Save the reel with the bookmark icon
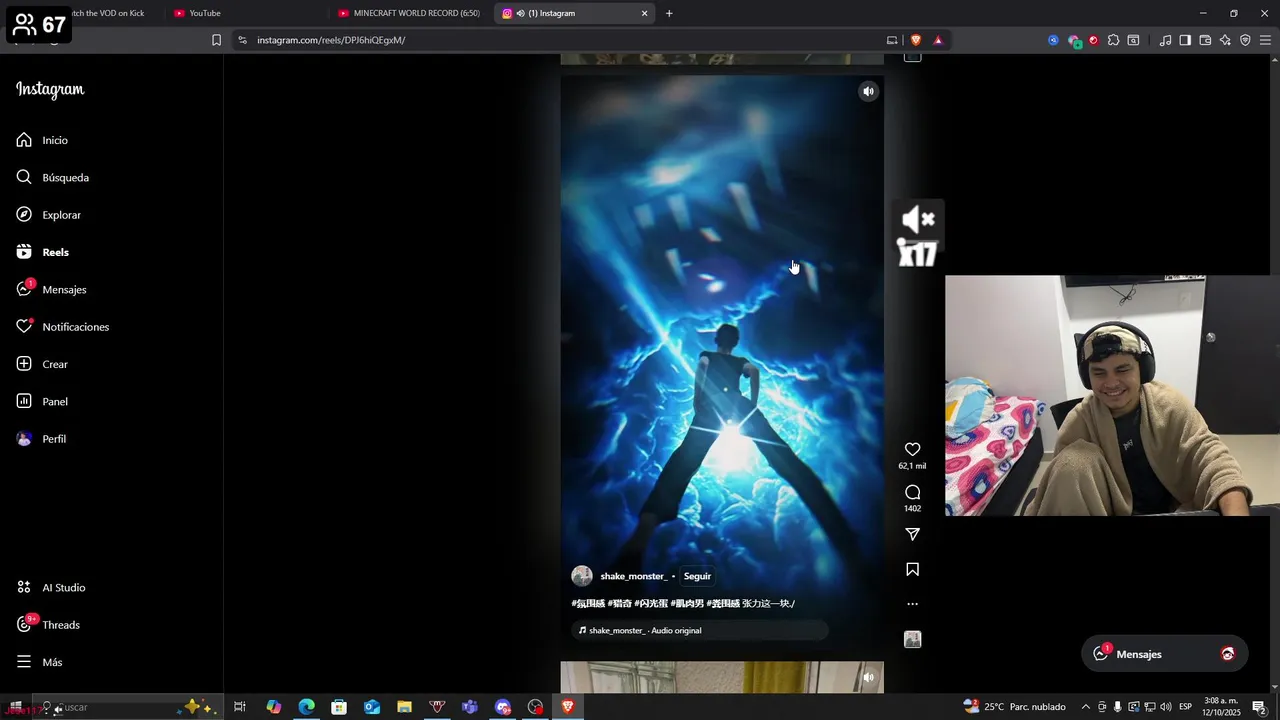Image resolution: width=1280 pixels, height=720 pixels. (912, 569)
